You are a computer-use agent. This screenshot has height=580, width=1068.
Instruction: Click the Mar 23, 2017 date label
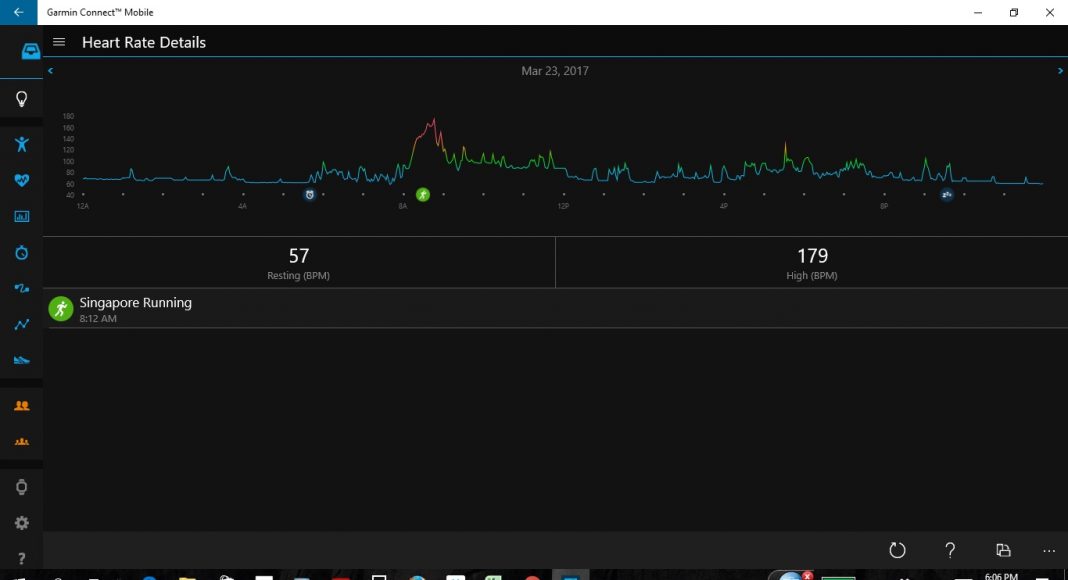coord(555,71)
